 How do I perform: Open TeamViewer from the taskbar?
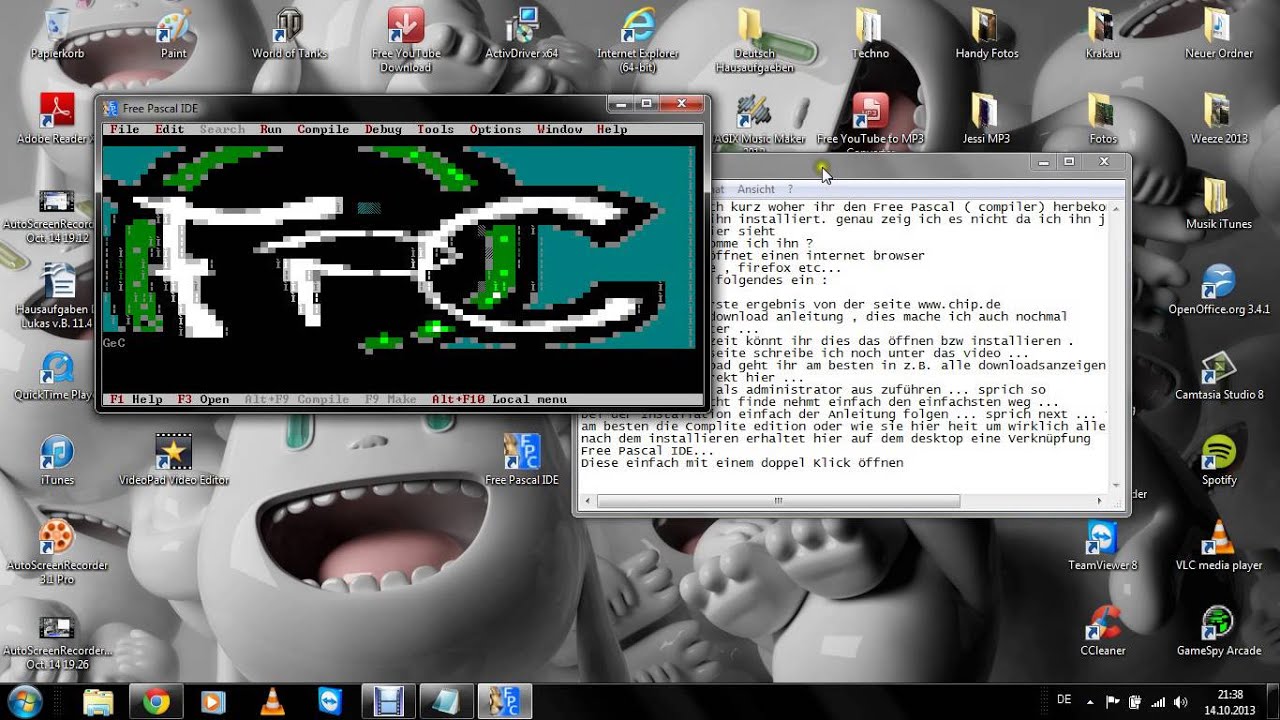click(x=330, y=702)
